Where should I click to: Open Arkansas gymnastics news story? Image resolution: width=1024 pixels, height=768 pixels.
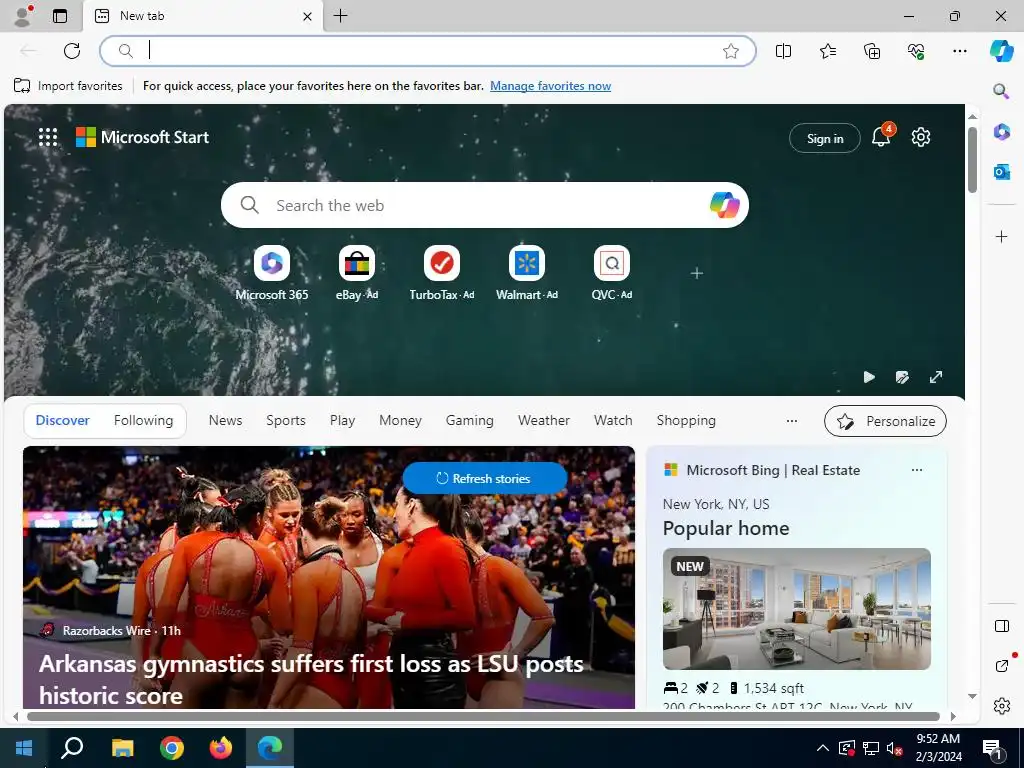311,679
